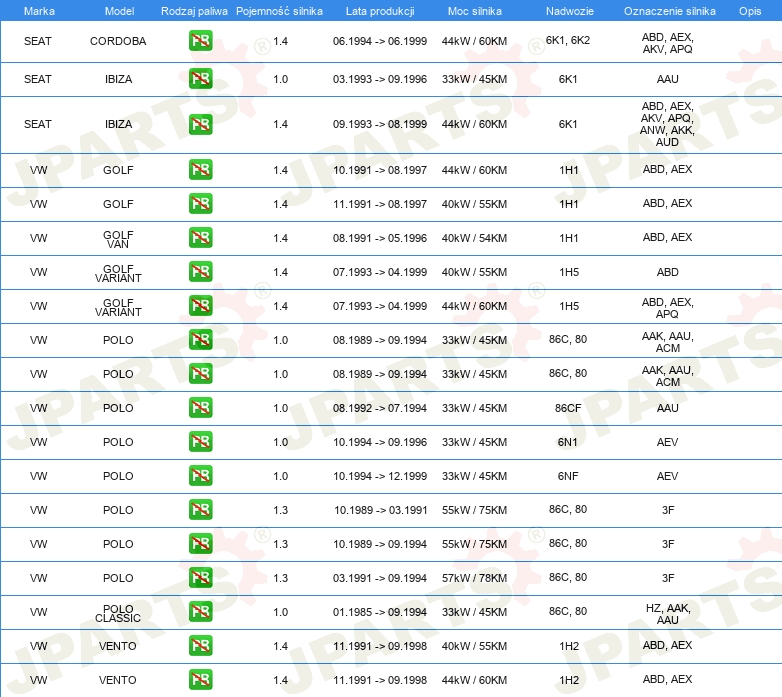Click the 6NF body cell
The width and height of the screenshot is (782, 697).
coord(568,476)
